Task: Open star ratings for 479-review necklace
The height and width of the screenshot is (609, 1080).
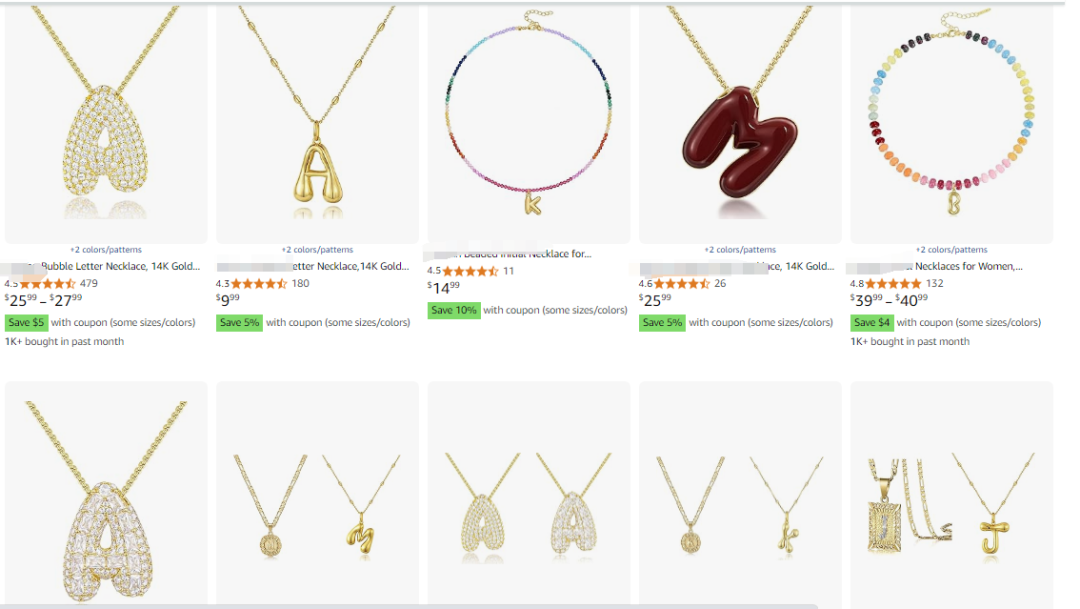Action: 48,283
